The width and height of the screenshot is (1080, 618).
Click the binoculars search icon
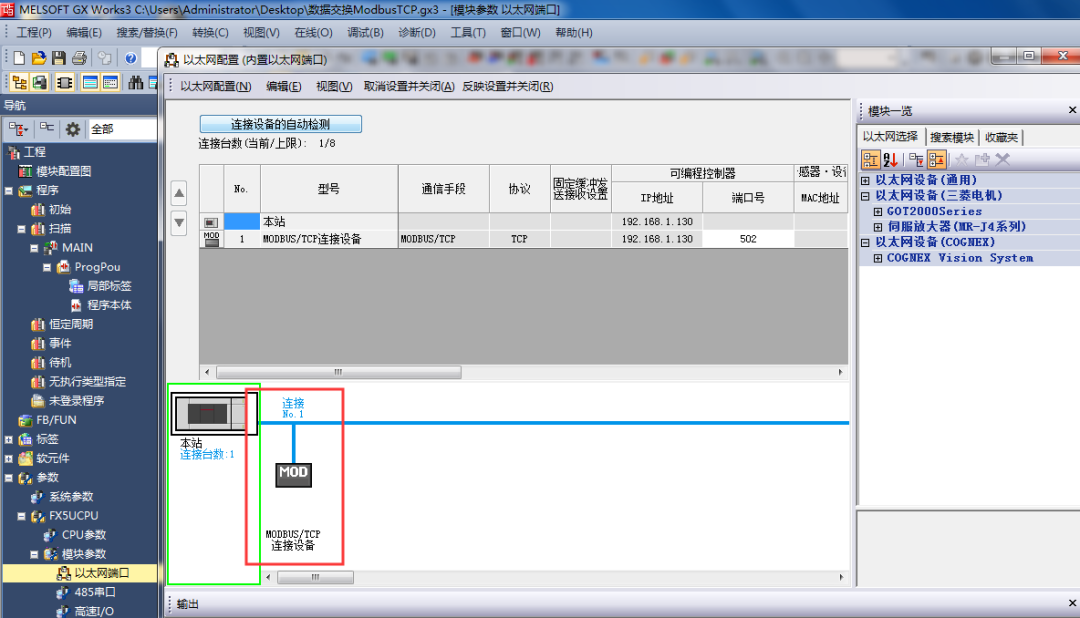[136, 83]
